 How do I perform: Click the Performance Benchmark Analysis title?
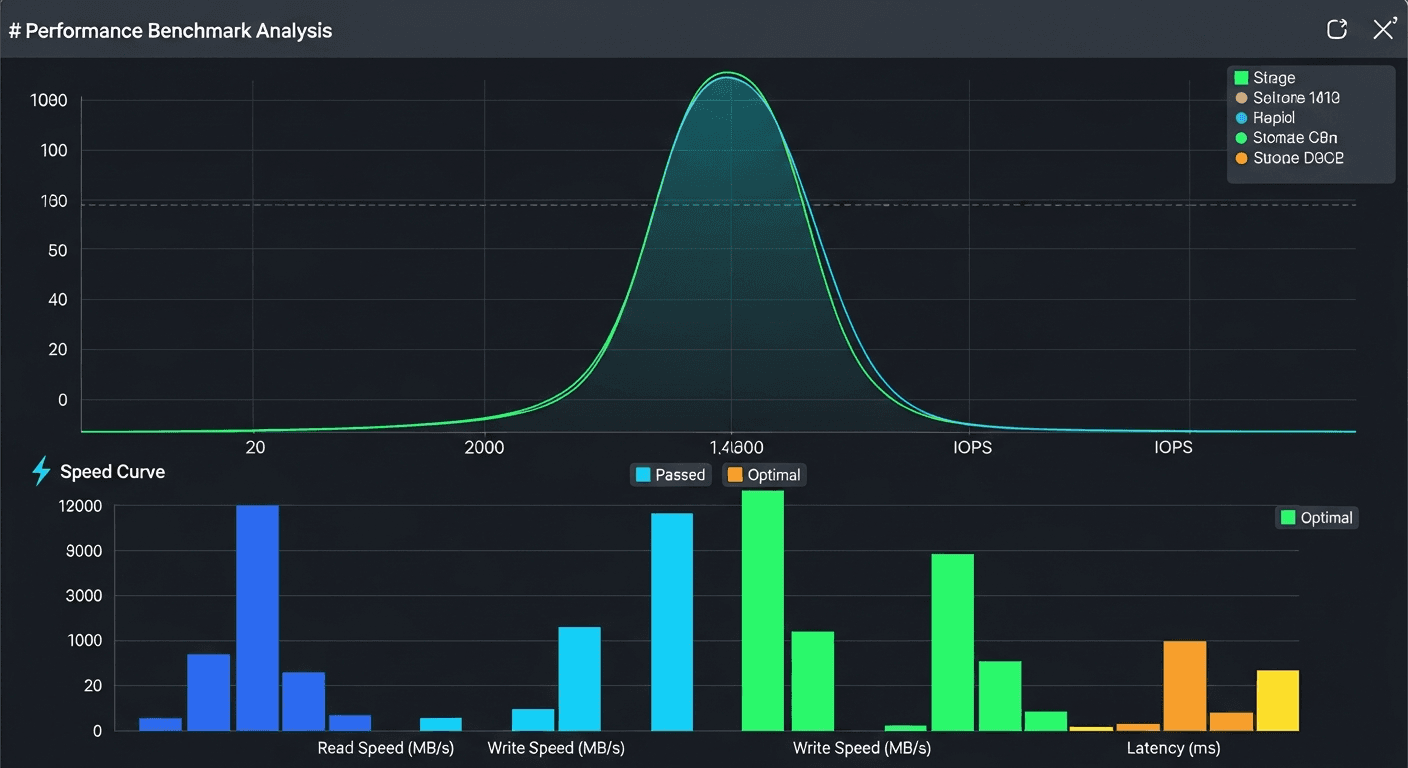(171, 30)
